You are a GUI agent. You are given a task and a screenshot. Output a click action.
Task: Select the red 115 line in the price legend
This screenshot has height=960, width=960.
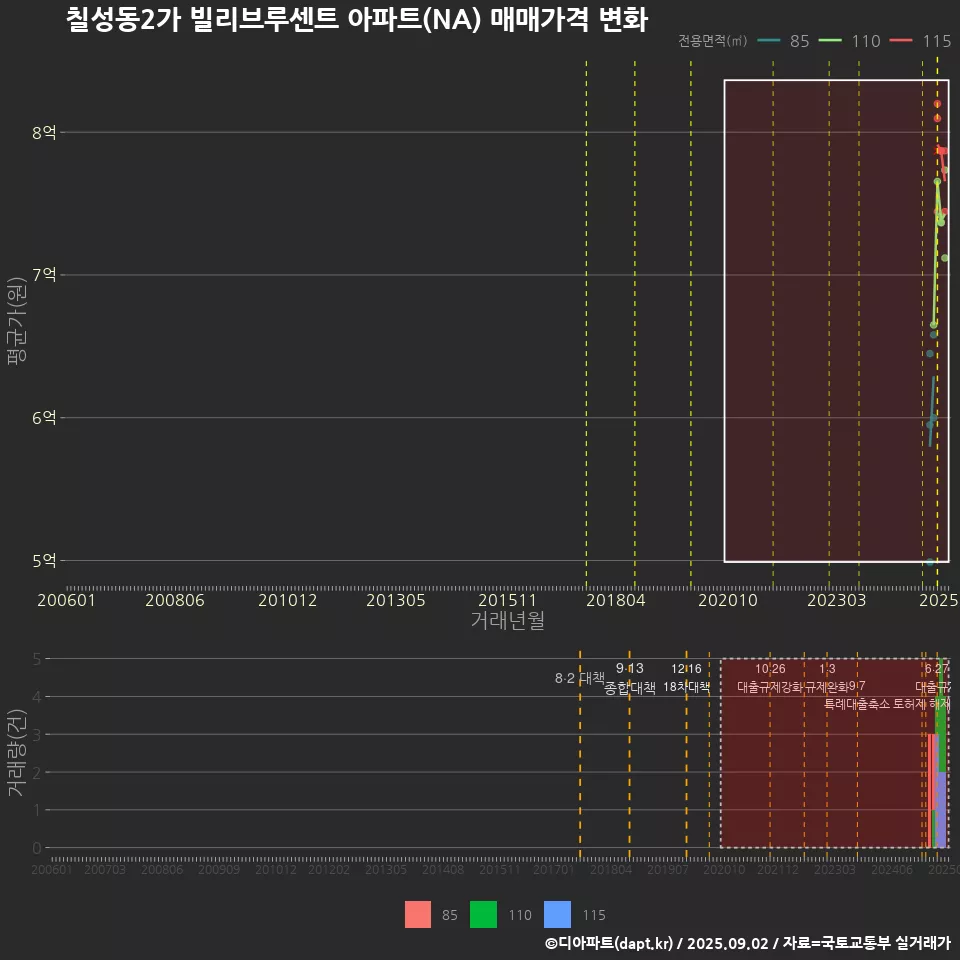tap(901, 41)
